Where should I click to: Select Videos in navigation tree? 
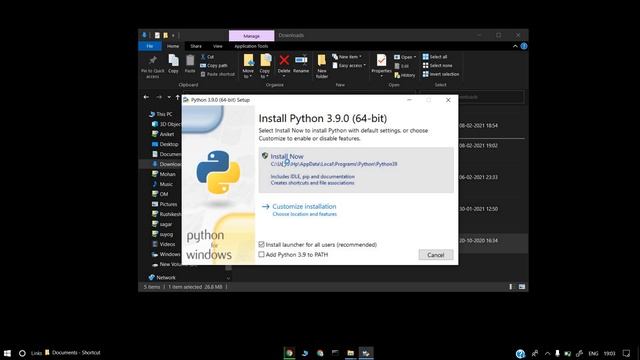pos(164,244)
